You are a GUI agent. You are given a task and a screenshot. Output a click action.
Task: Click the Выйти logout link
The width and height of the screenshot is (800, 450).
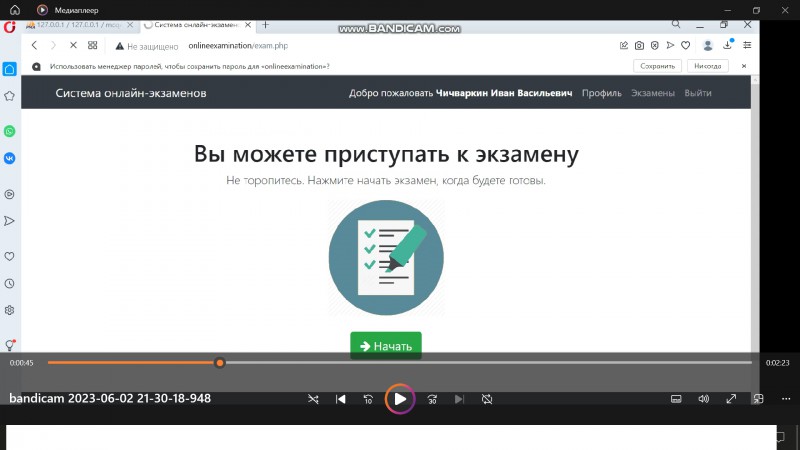(x=697, y=93)
